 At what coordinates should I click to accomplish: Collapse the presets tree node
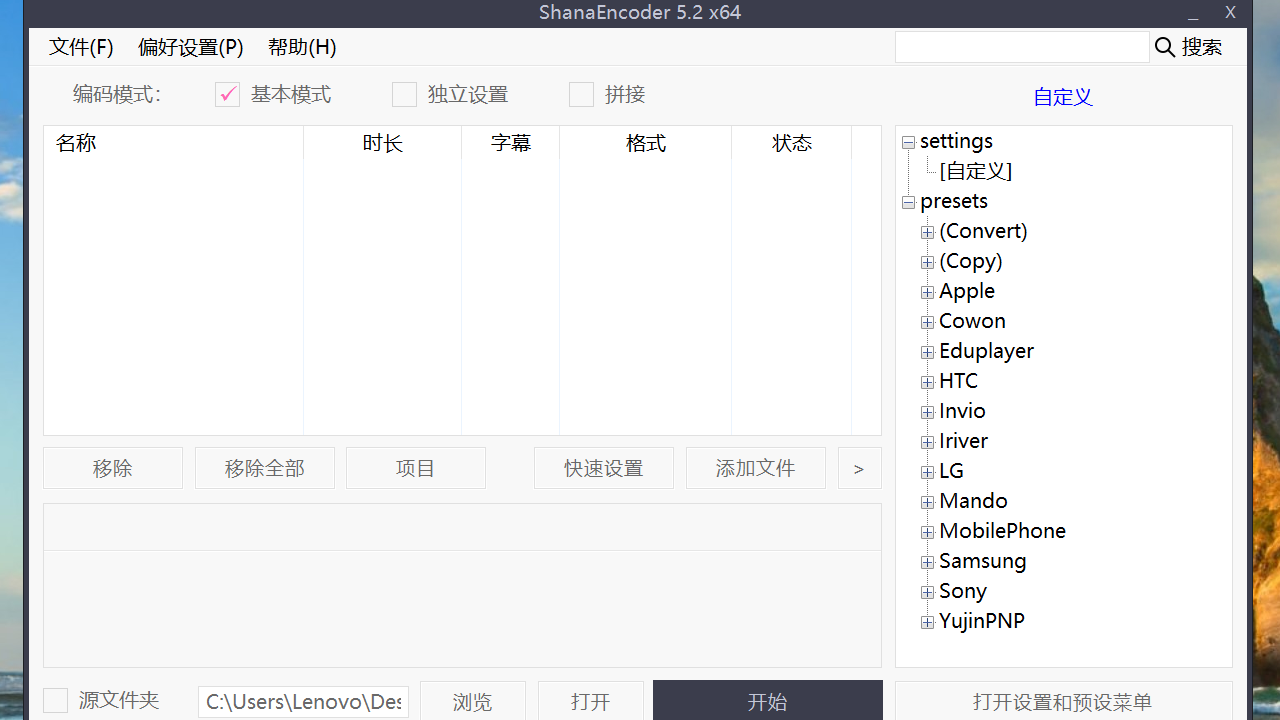pos(908,202)
